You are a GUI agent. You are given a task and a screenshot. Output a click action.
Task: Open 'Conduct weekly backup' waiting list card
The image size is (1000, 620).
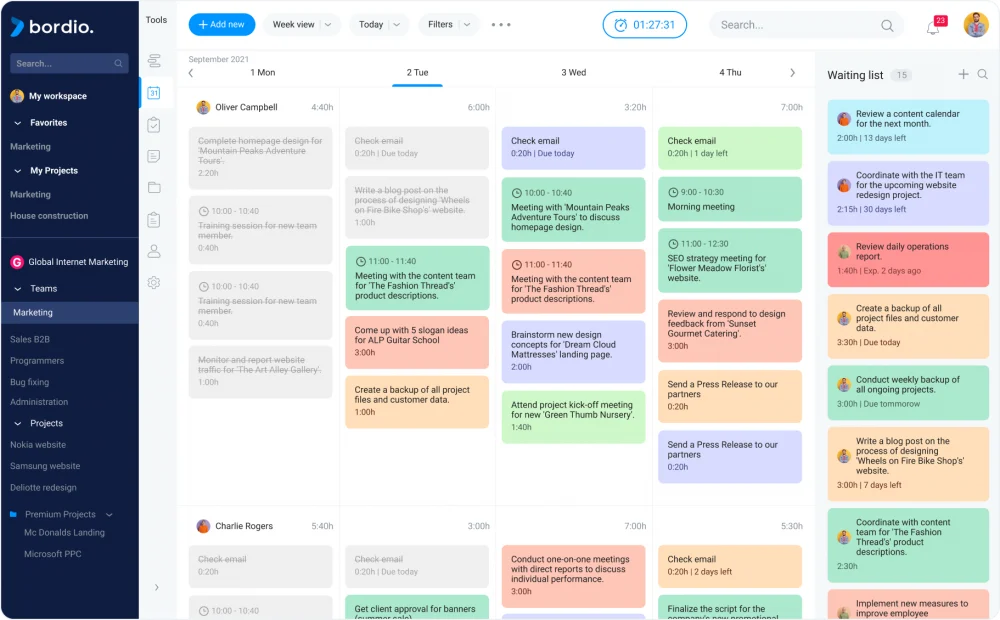click(x=908, y=392)
